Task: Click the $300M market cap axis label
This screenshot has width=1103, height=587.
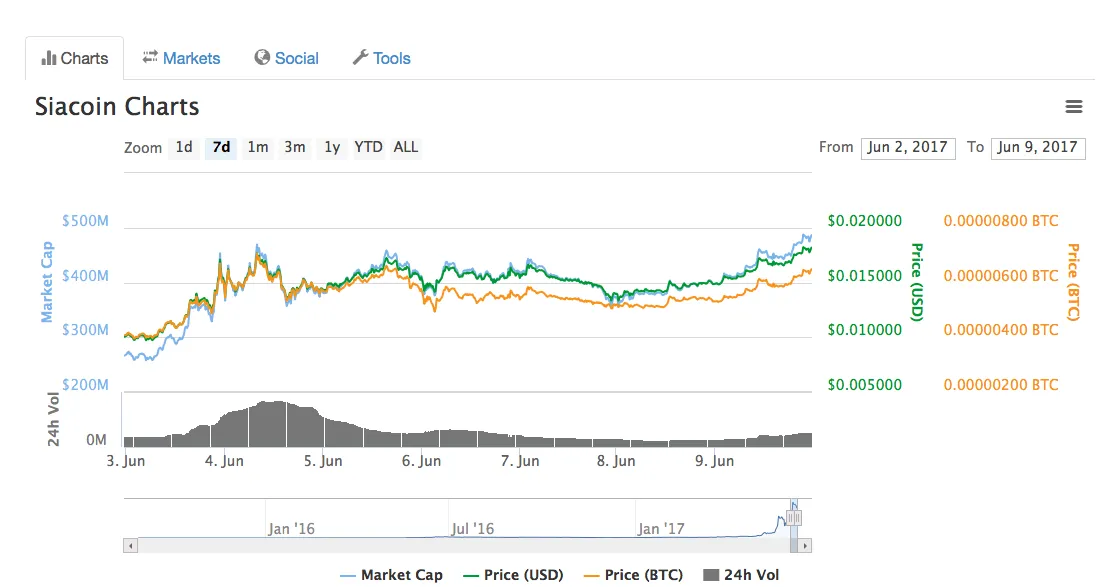Action: click(x=85, y=330)
